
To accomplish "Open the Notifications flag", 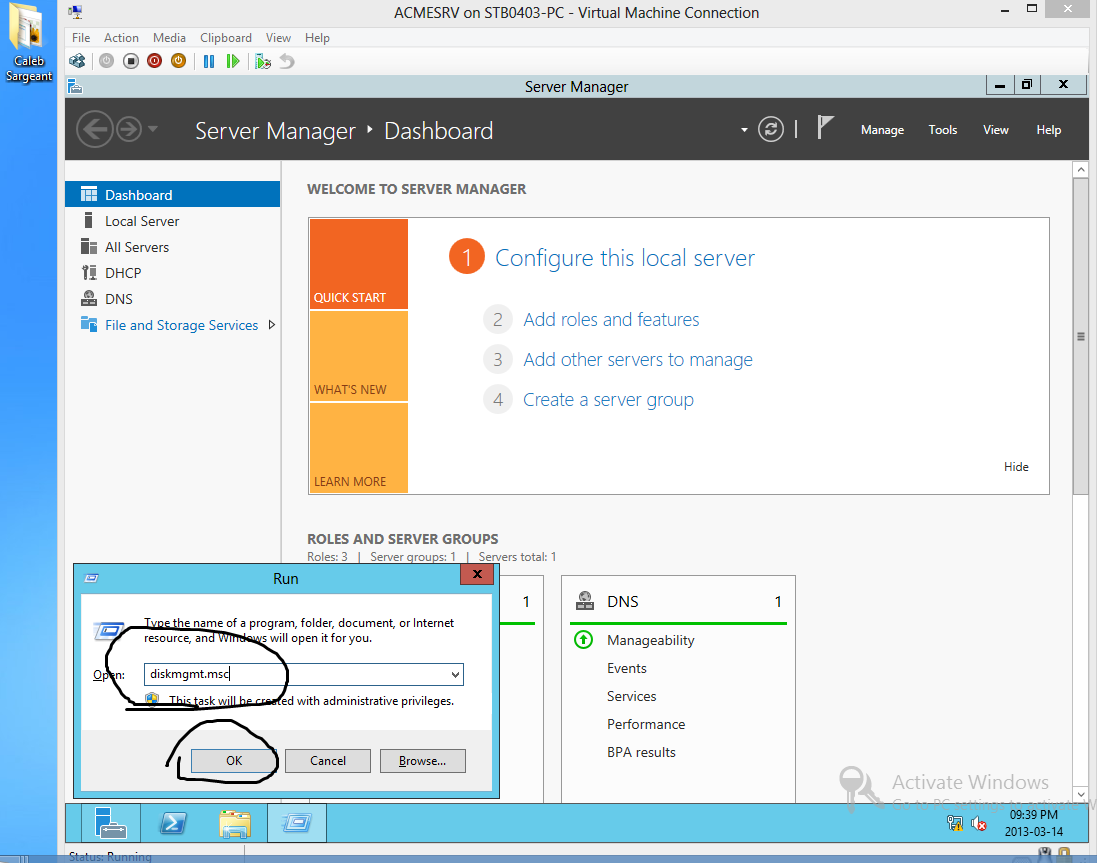I will click(x=825, y=128).
